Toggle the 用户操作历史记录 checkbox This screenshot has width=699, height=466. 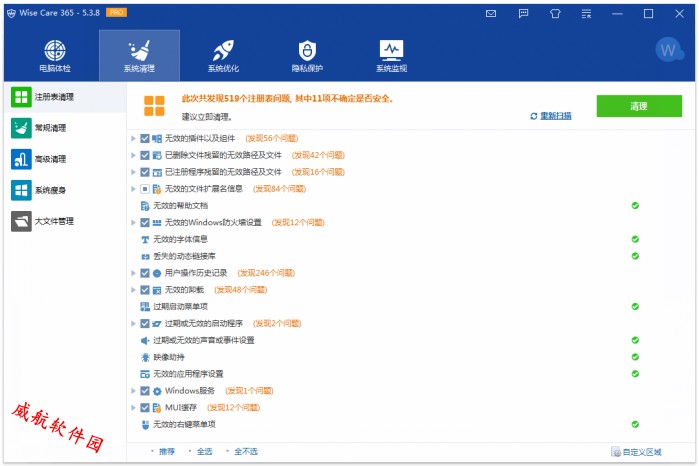coord(145,273)
